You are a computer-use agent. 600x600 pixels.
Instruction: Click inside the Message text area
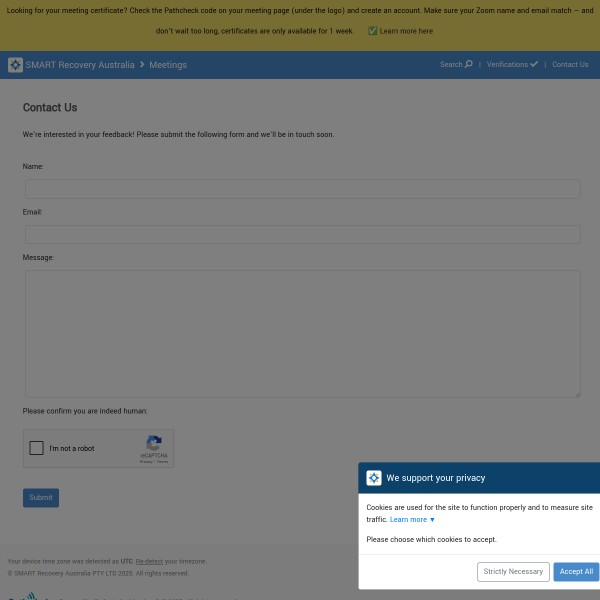click(x=302, y=333)
